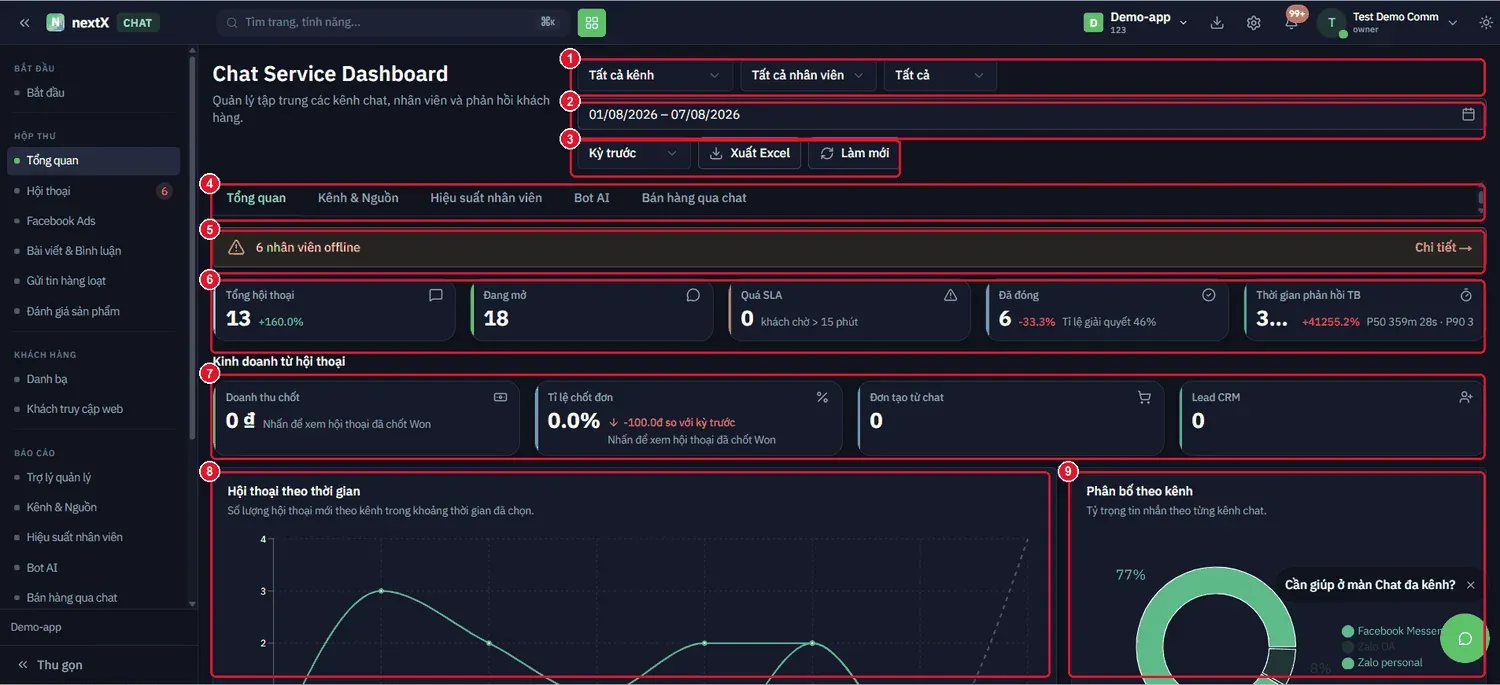Screen dimensions: 1500x685
Task: Open Trợ lý quản lý sidebar item
Action: [x=93, y=477]
